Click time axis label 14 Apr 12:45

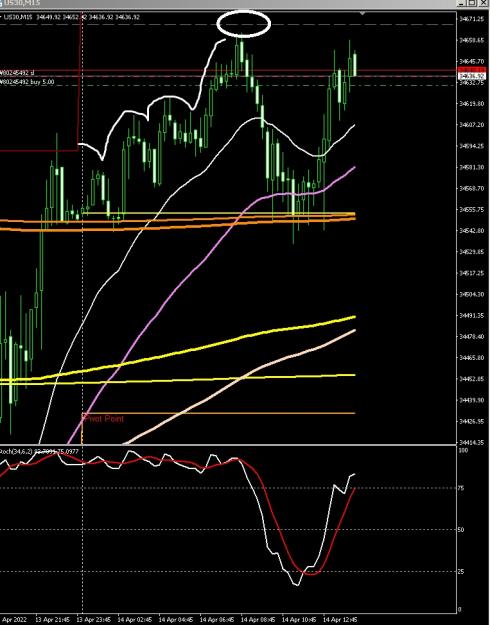340,620
